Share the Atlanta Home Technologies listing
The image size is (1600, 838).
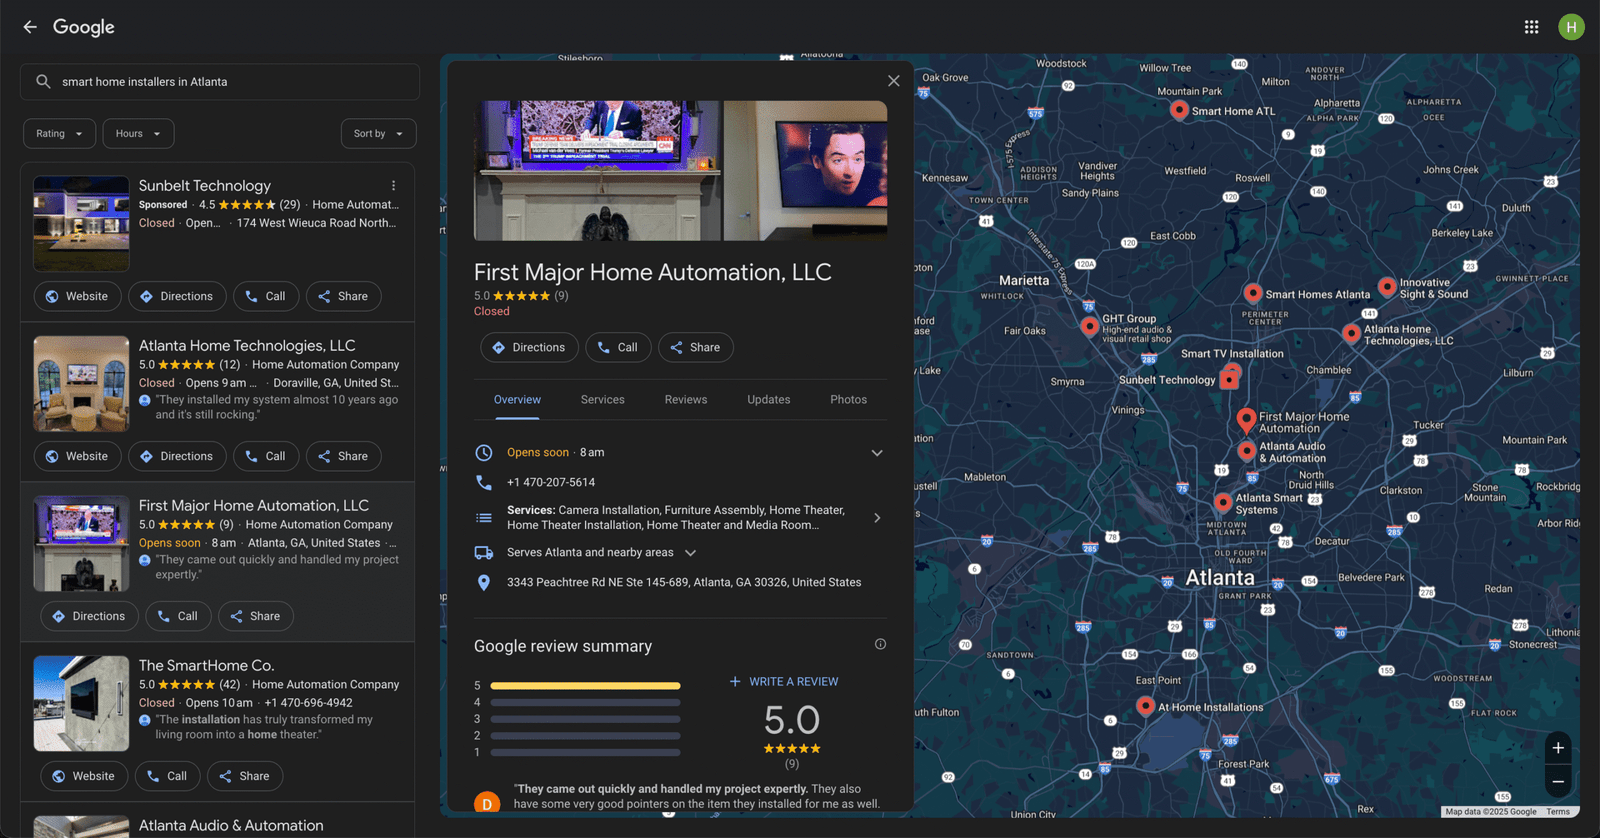(343, 456)
